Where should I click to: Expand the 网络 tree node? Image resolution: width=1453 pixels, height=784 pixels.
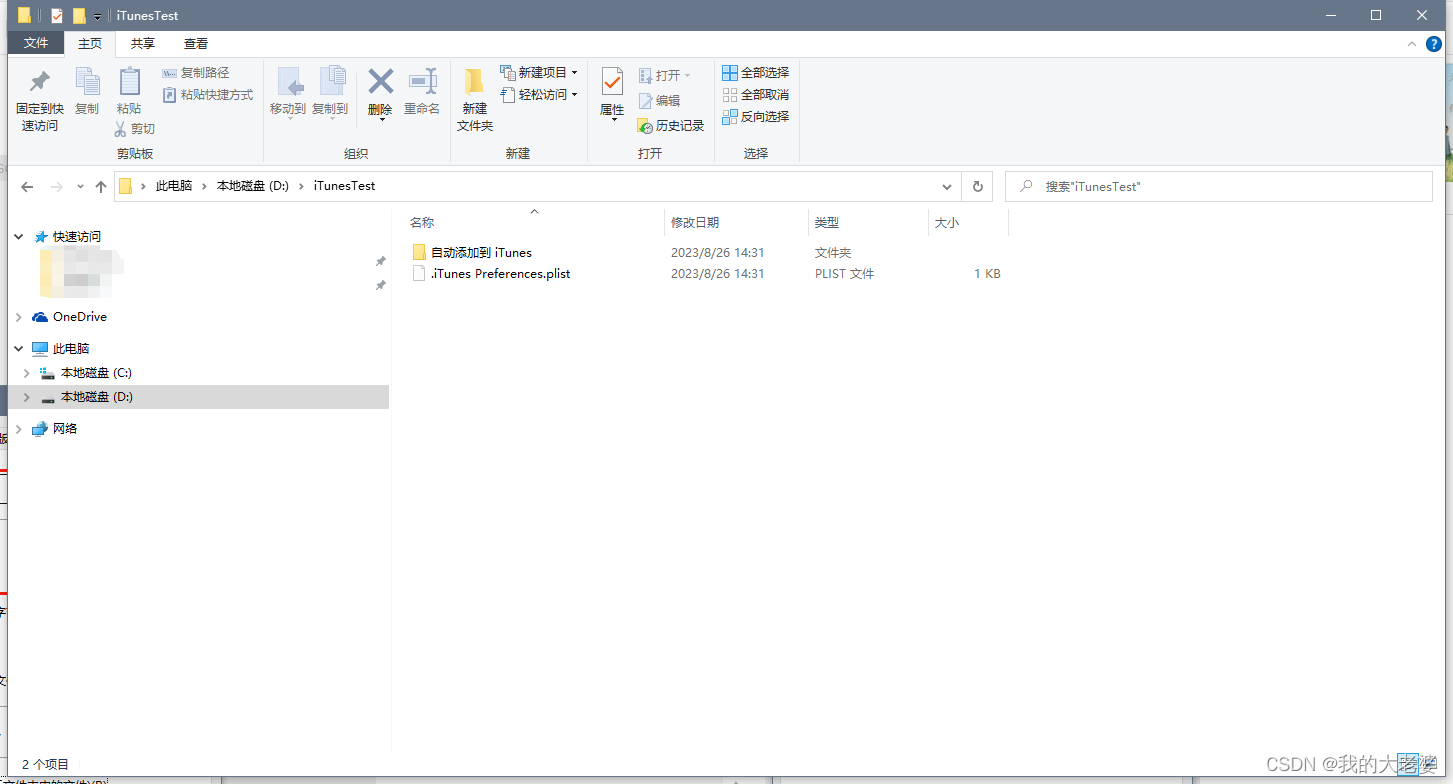(19, 429)
